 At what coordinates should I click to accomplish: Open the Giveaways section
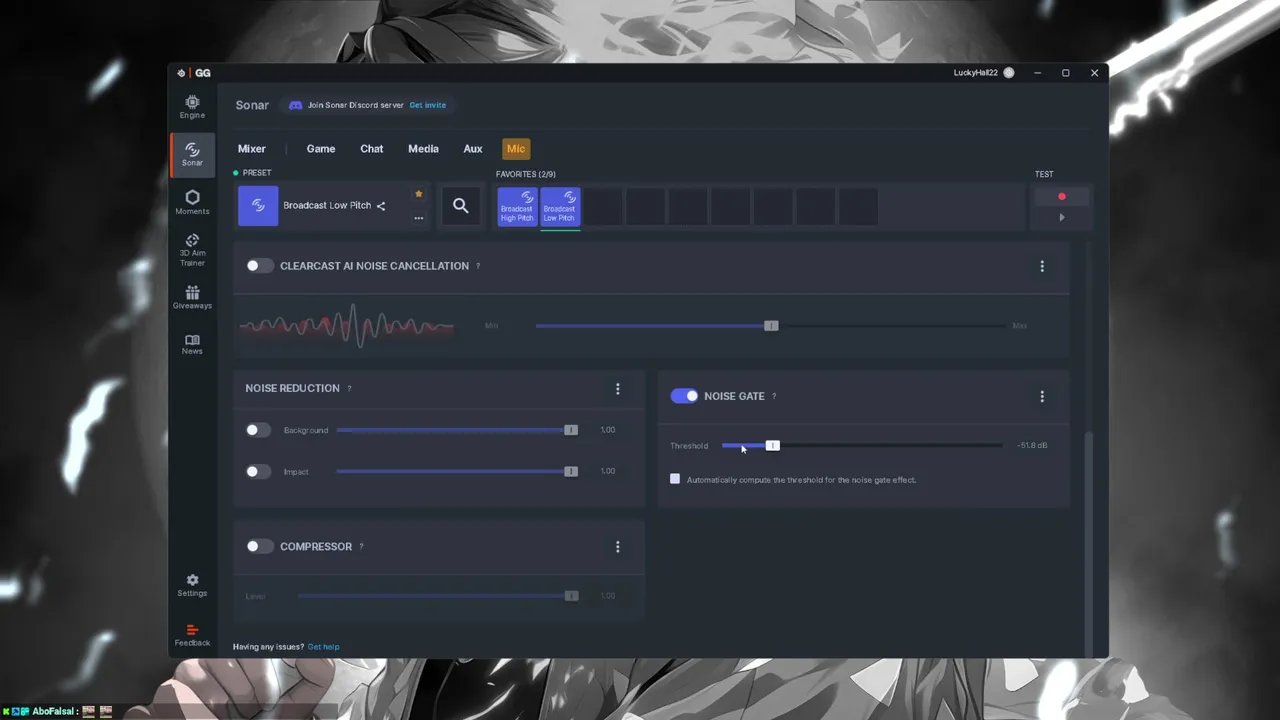(192, 297)
